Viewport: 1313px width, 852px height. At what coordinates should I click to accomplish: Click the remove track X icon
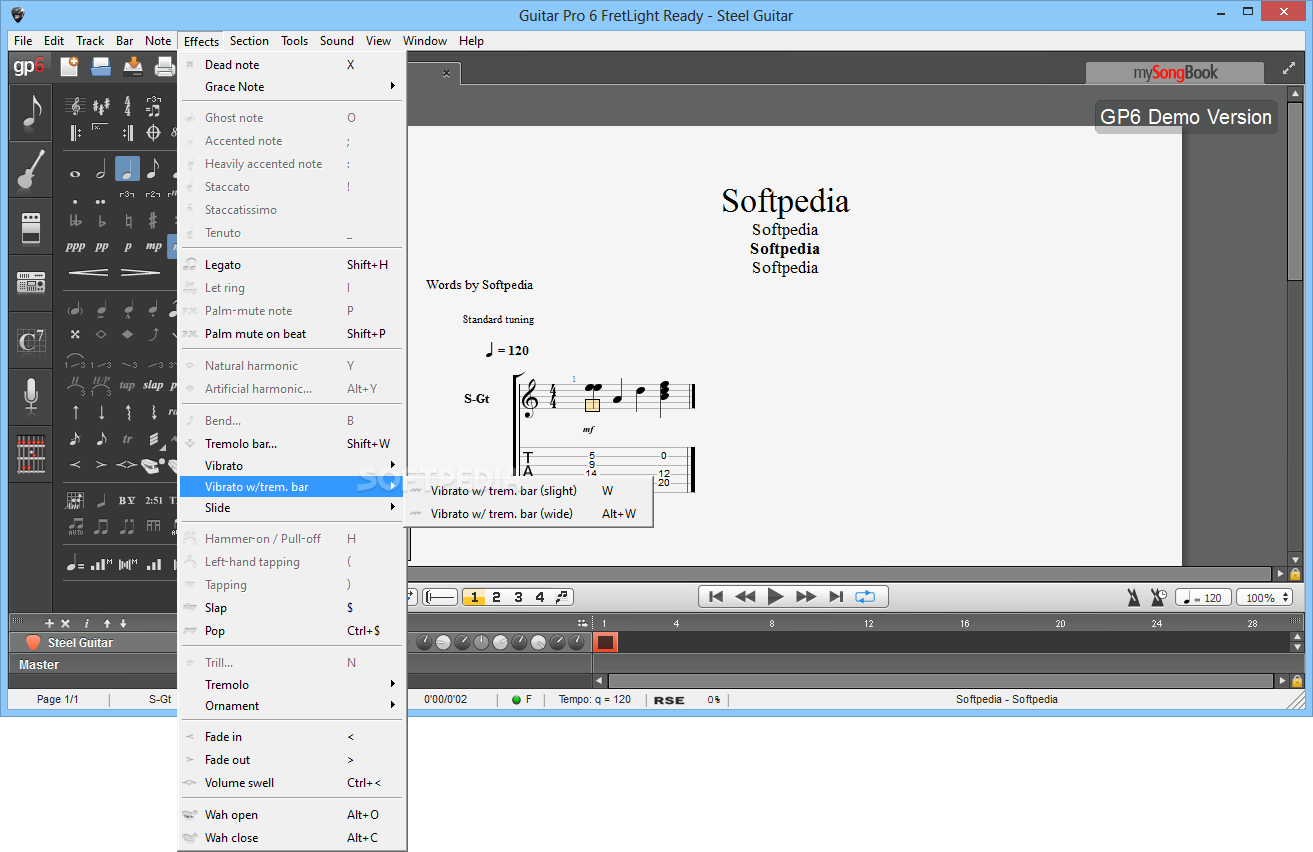coord(65,623)
